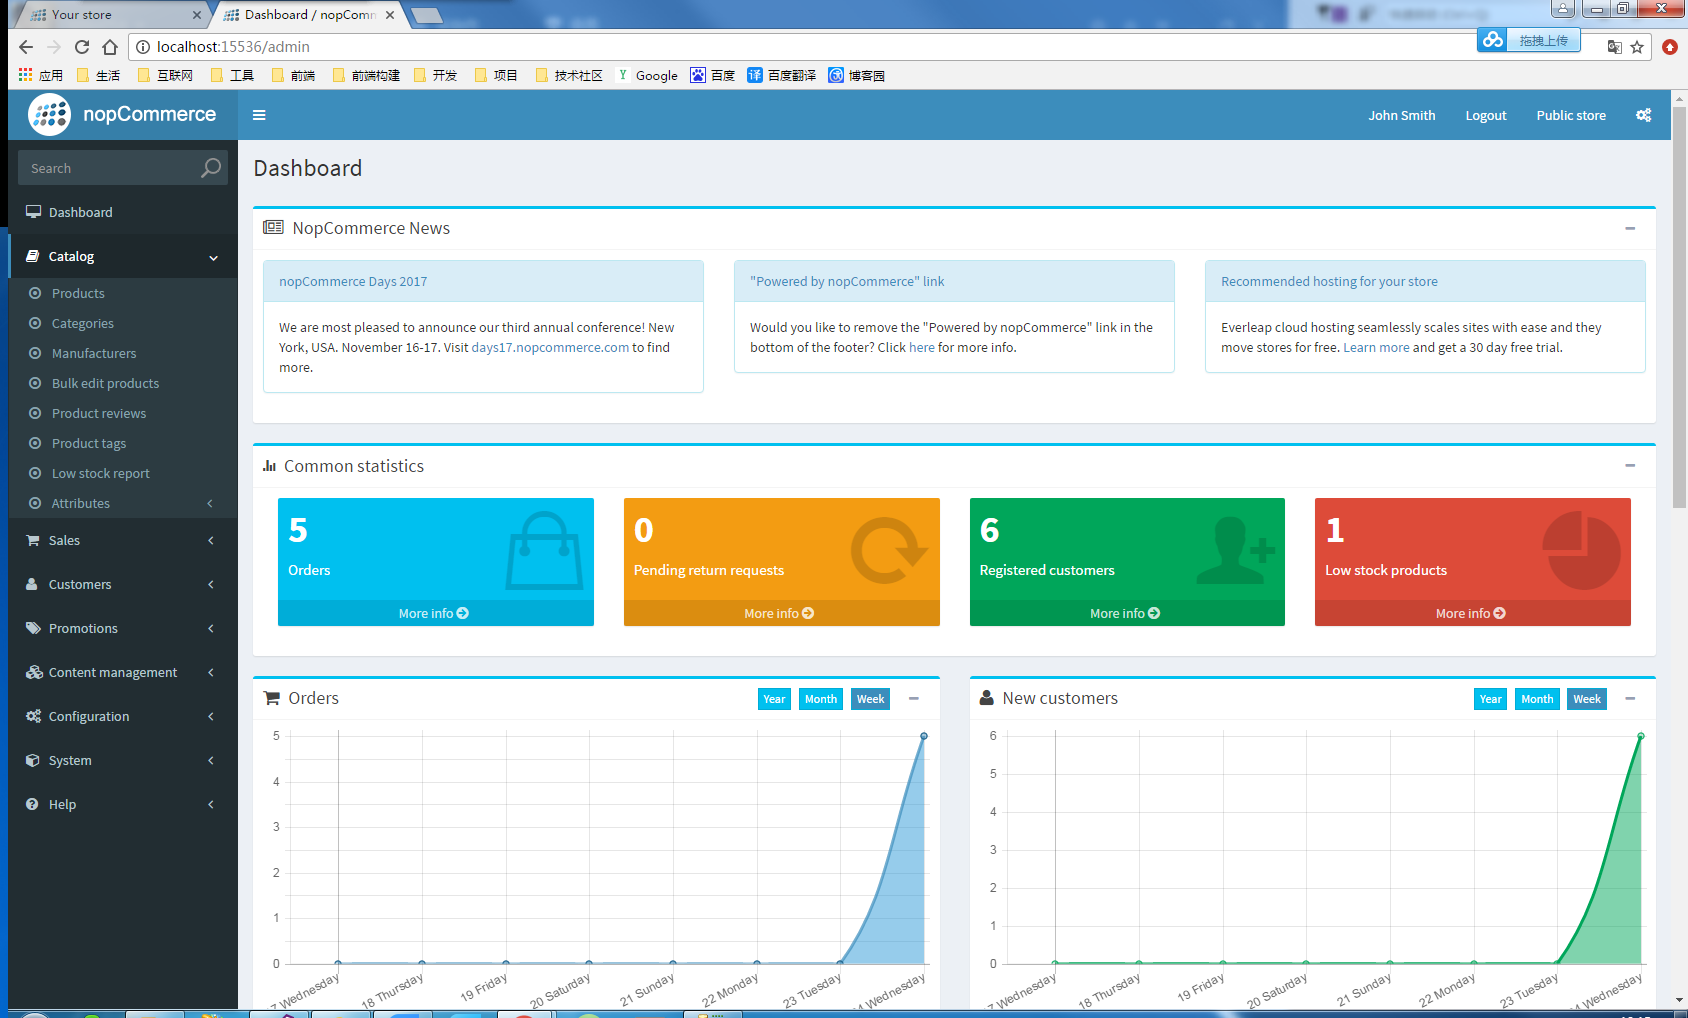
Task: Open the Public store link
Action: pos(1571,115)
